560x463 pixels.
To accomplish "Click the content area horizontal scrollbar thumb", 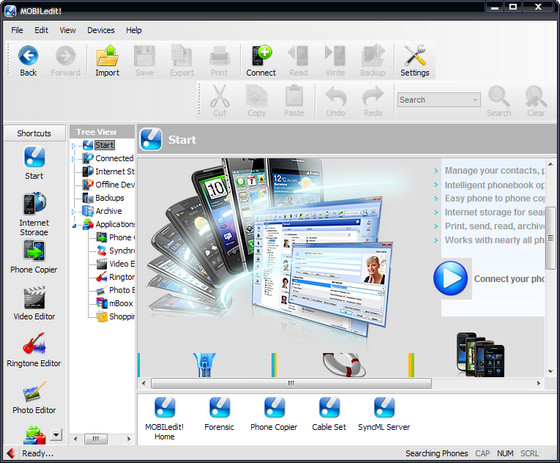I will pos(291,383).
